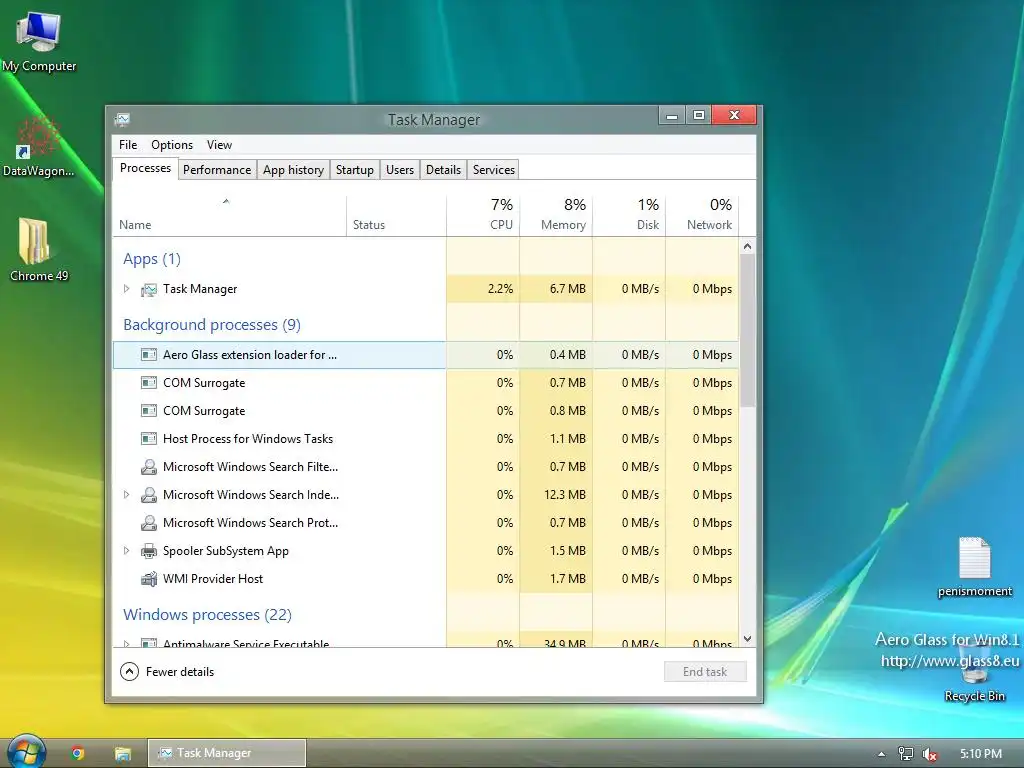
Task: Select the Host Process for Windows Tasks row
Action: (426, 439)
